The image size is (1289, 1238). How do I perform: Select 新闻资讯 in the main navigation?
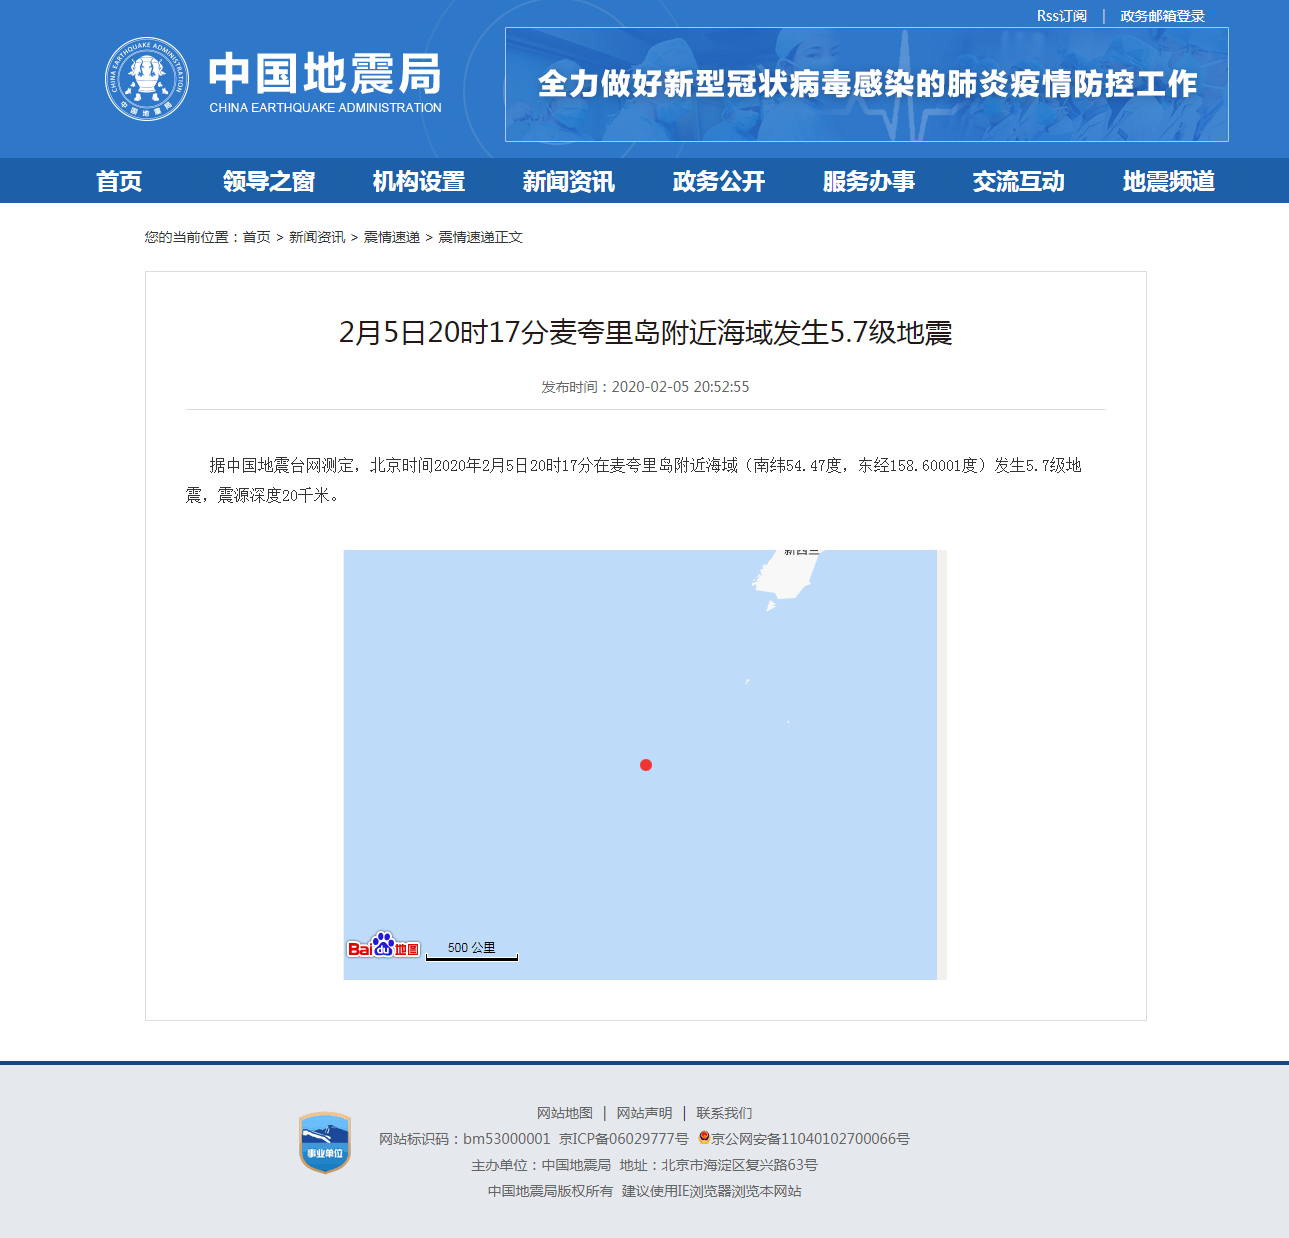569,181
